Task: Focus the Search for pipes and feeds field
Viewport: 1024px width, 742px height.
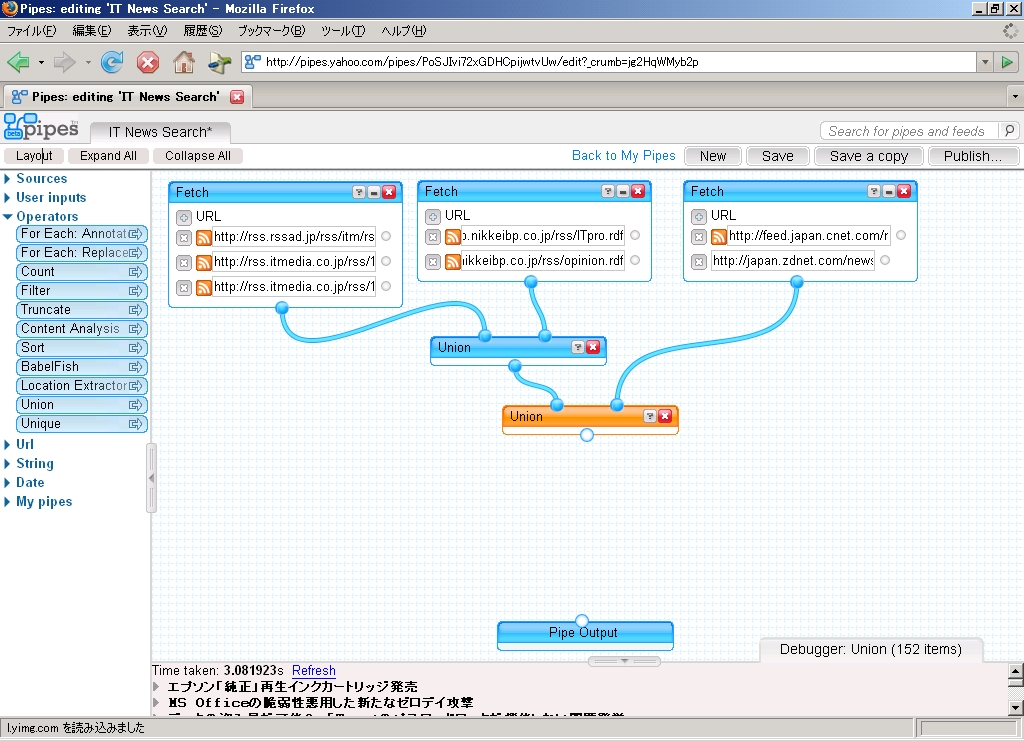Action: tap(909, 131)
